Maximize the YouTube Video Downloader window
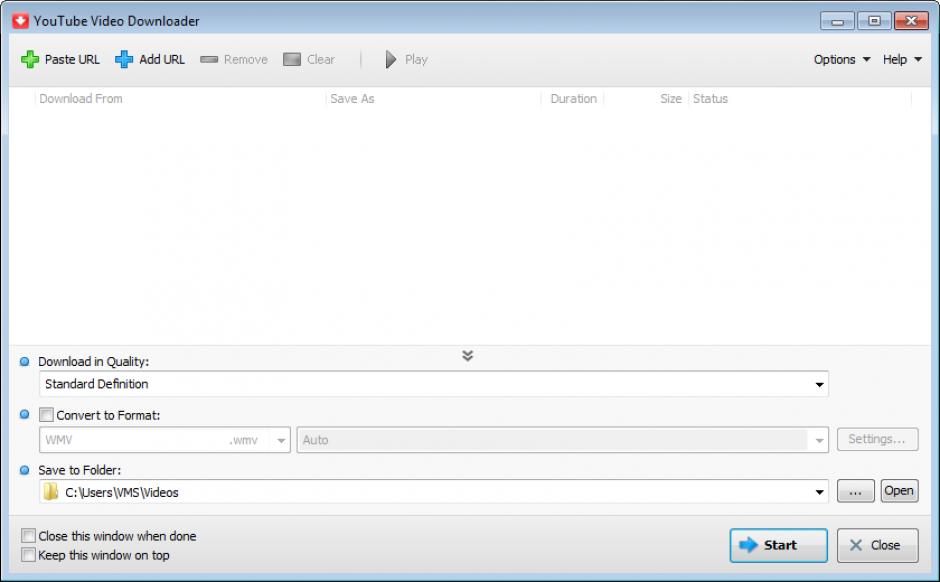This screenshot has width=940, height=582. (x=874, y=21)
